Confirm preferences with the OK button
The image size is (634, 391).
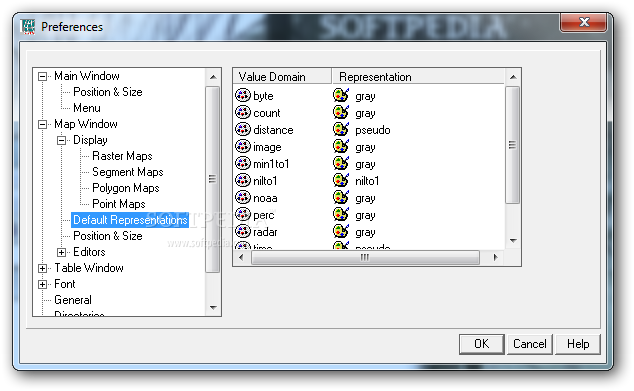(x=482, y=344)
